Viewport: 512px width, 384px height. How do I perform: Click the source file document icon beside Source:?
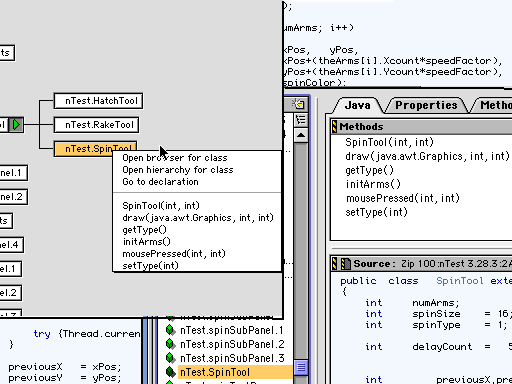click(345, 264)
